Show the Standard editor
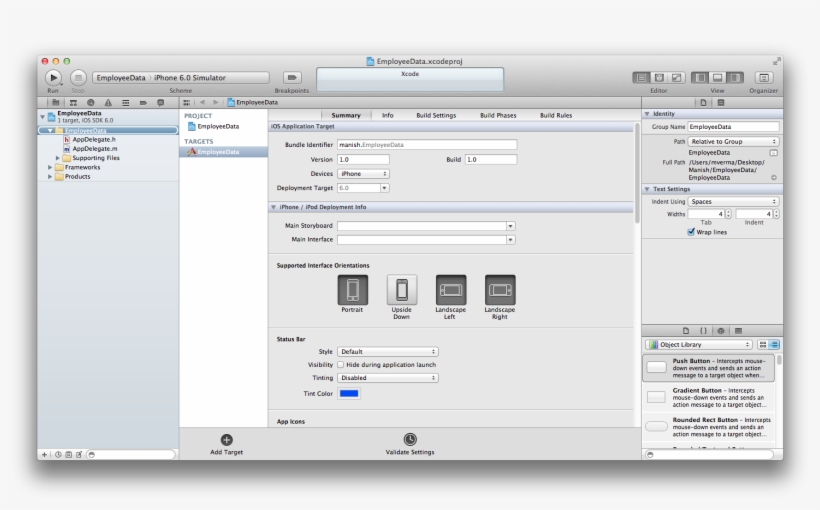The image size is (820, 510). tap(642, 77)
